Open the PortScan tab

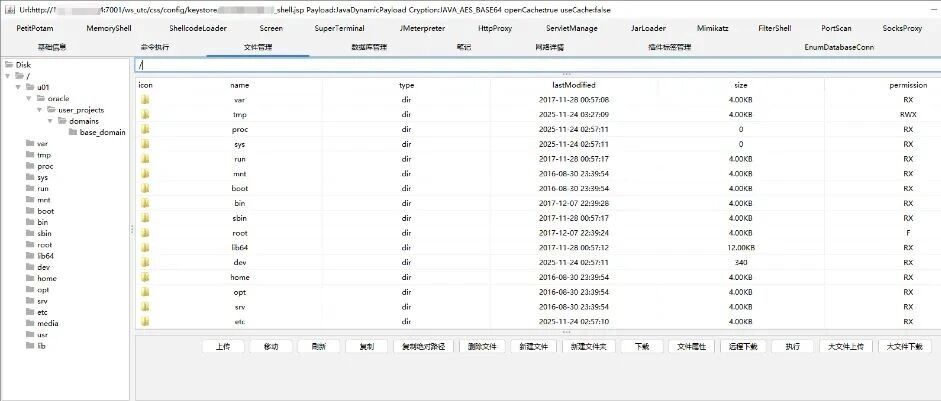pos(836,28)
